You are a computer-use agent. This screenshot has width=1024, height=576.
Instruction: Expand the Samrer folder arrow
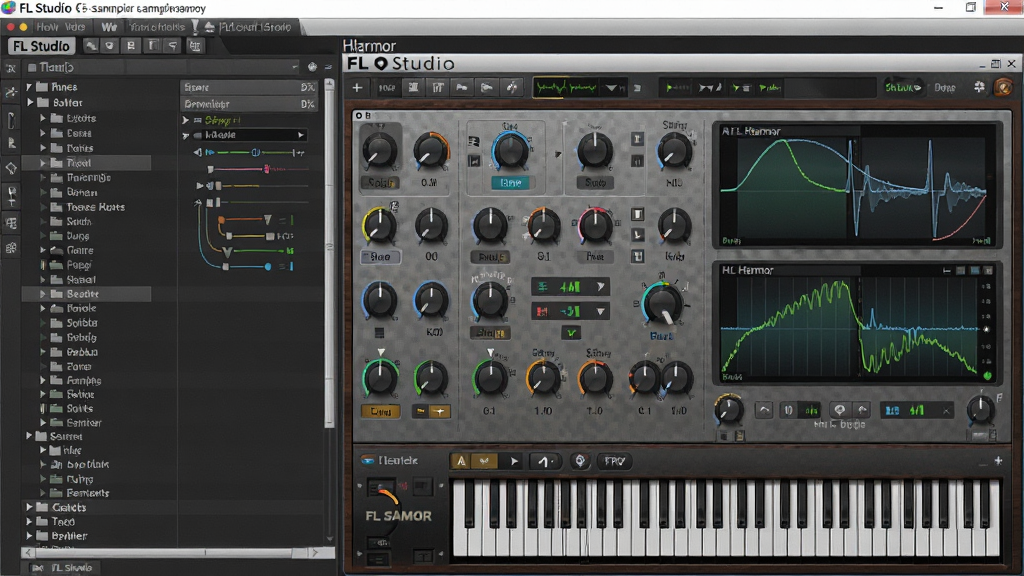click(x=29, y=436)
